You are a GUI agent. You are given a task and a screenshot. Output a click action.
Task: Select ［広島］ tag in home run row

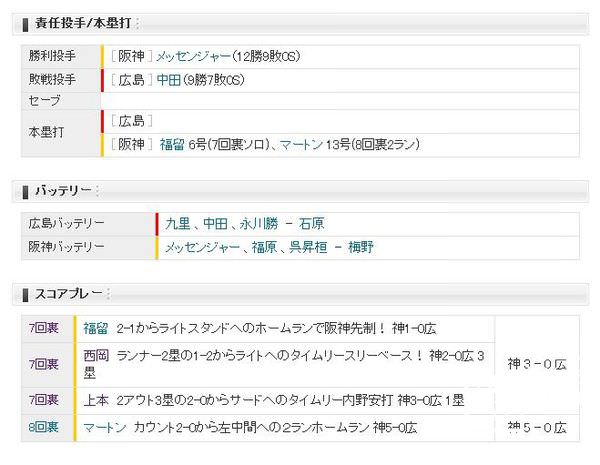[x=132, y=121]
